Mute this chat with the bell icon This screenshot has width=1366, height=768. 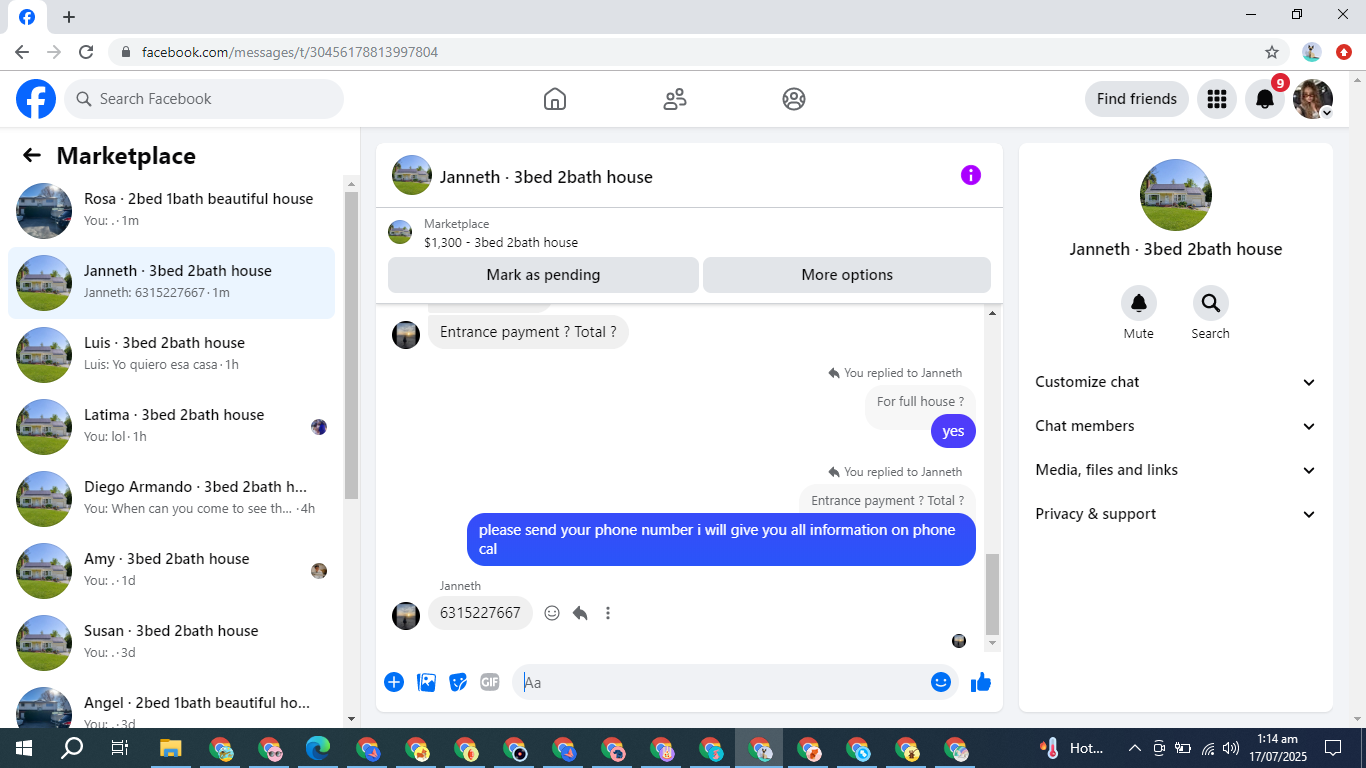[1139, 303]
